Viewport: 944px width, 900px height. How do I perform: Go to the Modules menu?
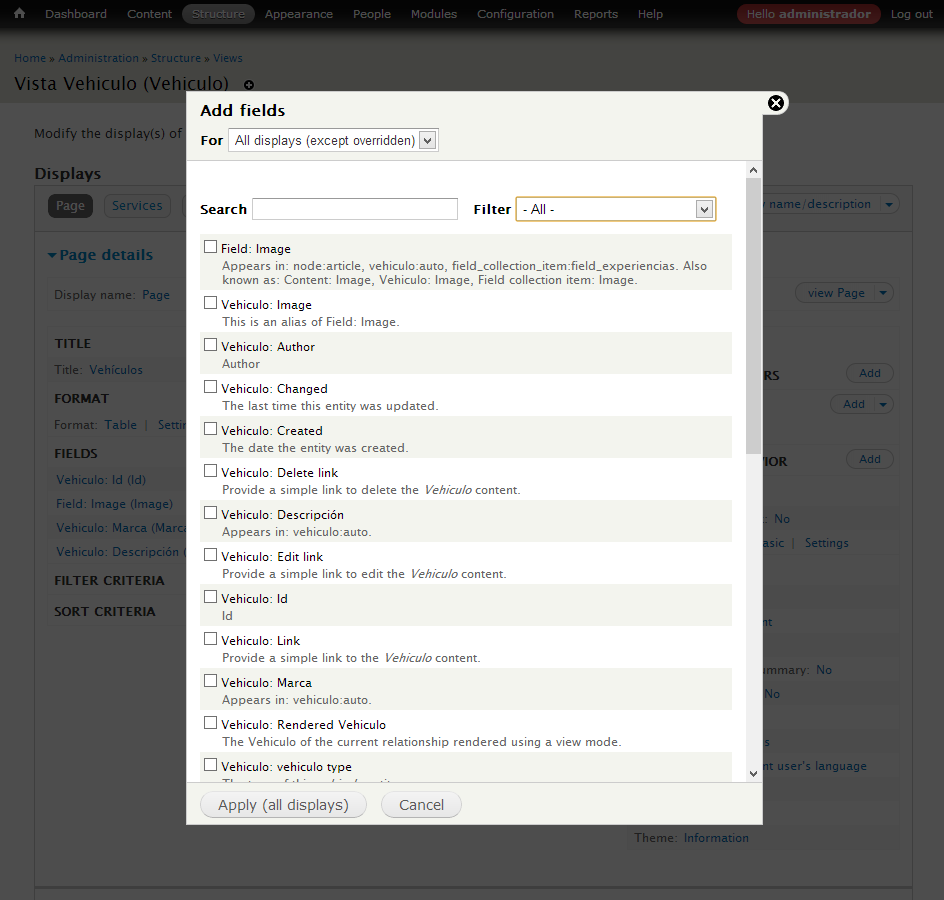433,14
